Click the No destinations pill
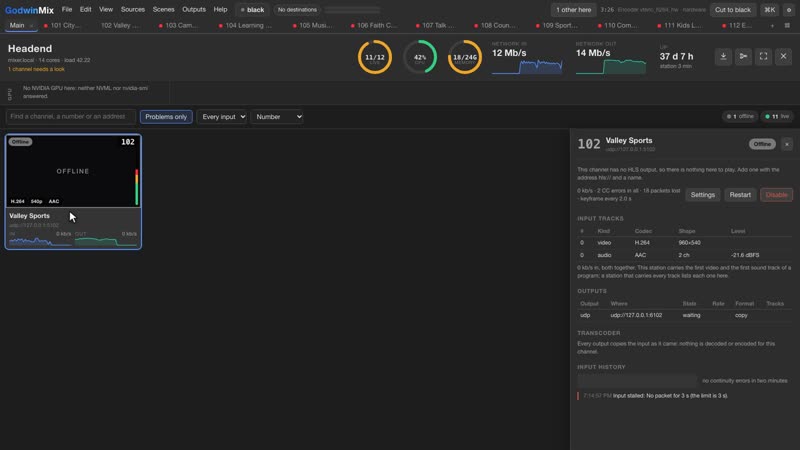 297,10
